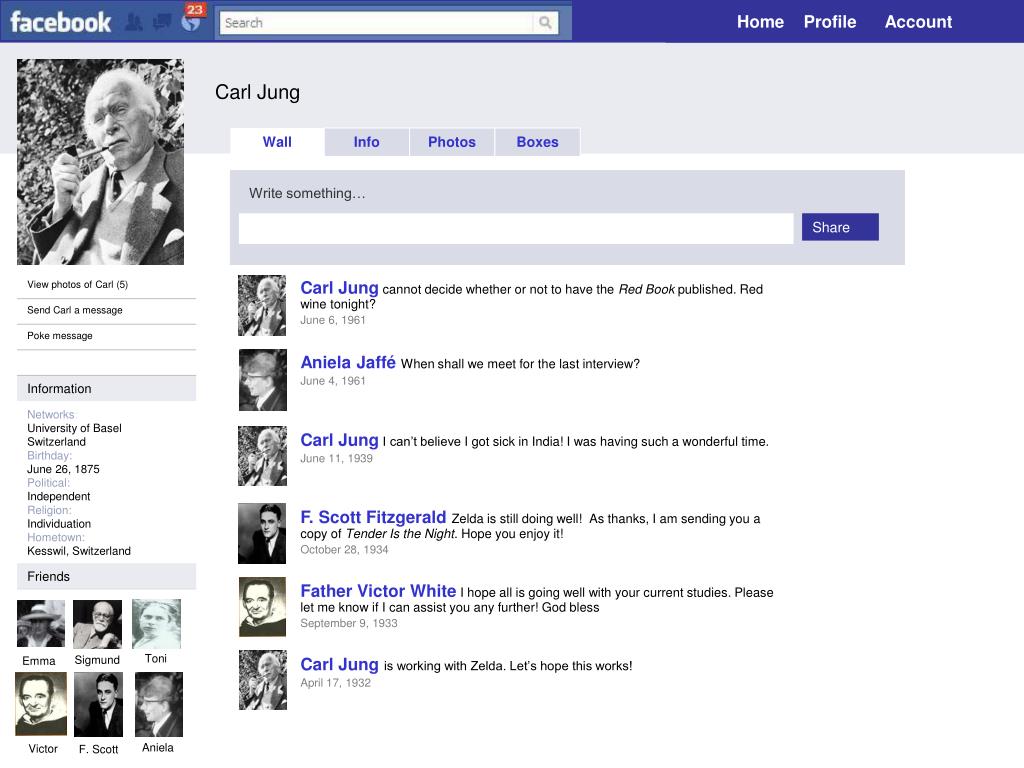This screenshot has height=768, width=1024.
Task: Open friend Emma's photo
Action: [x=41, y=624]
